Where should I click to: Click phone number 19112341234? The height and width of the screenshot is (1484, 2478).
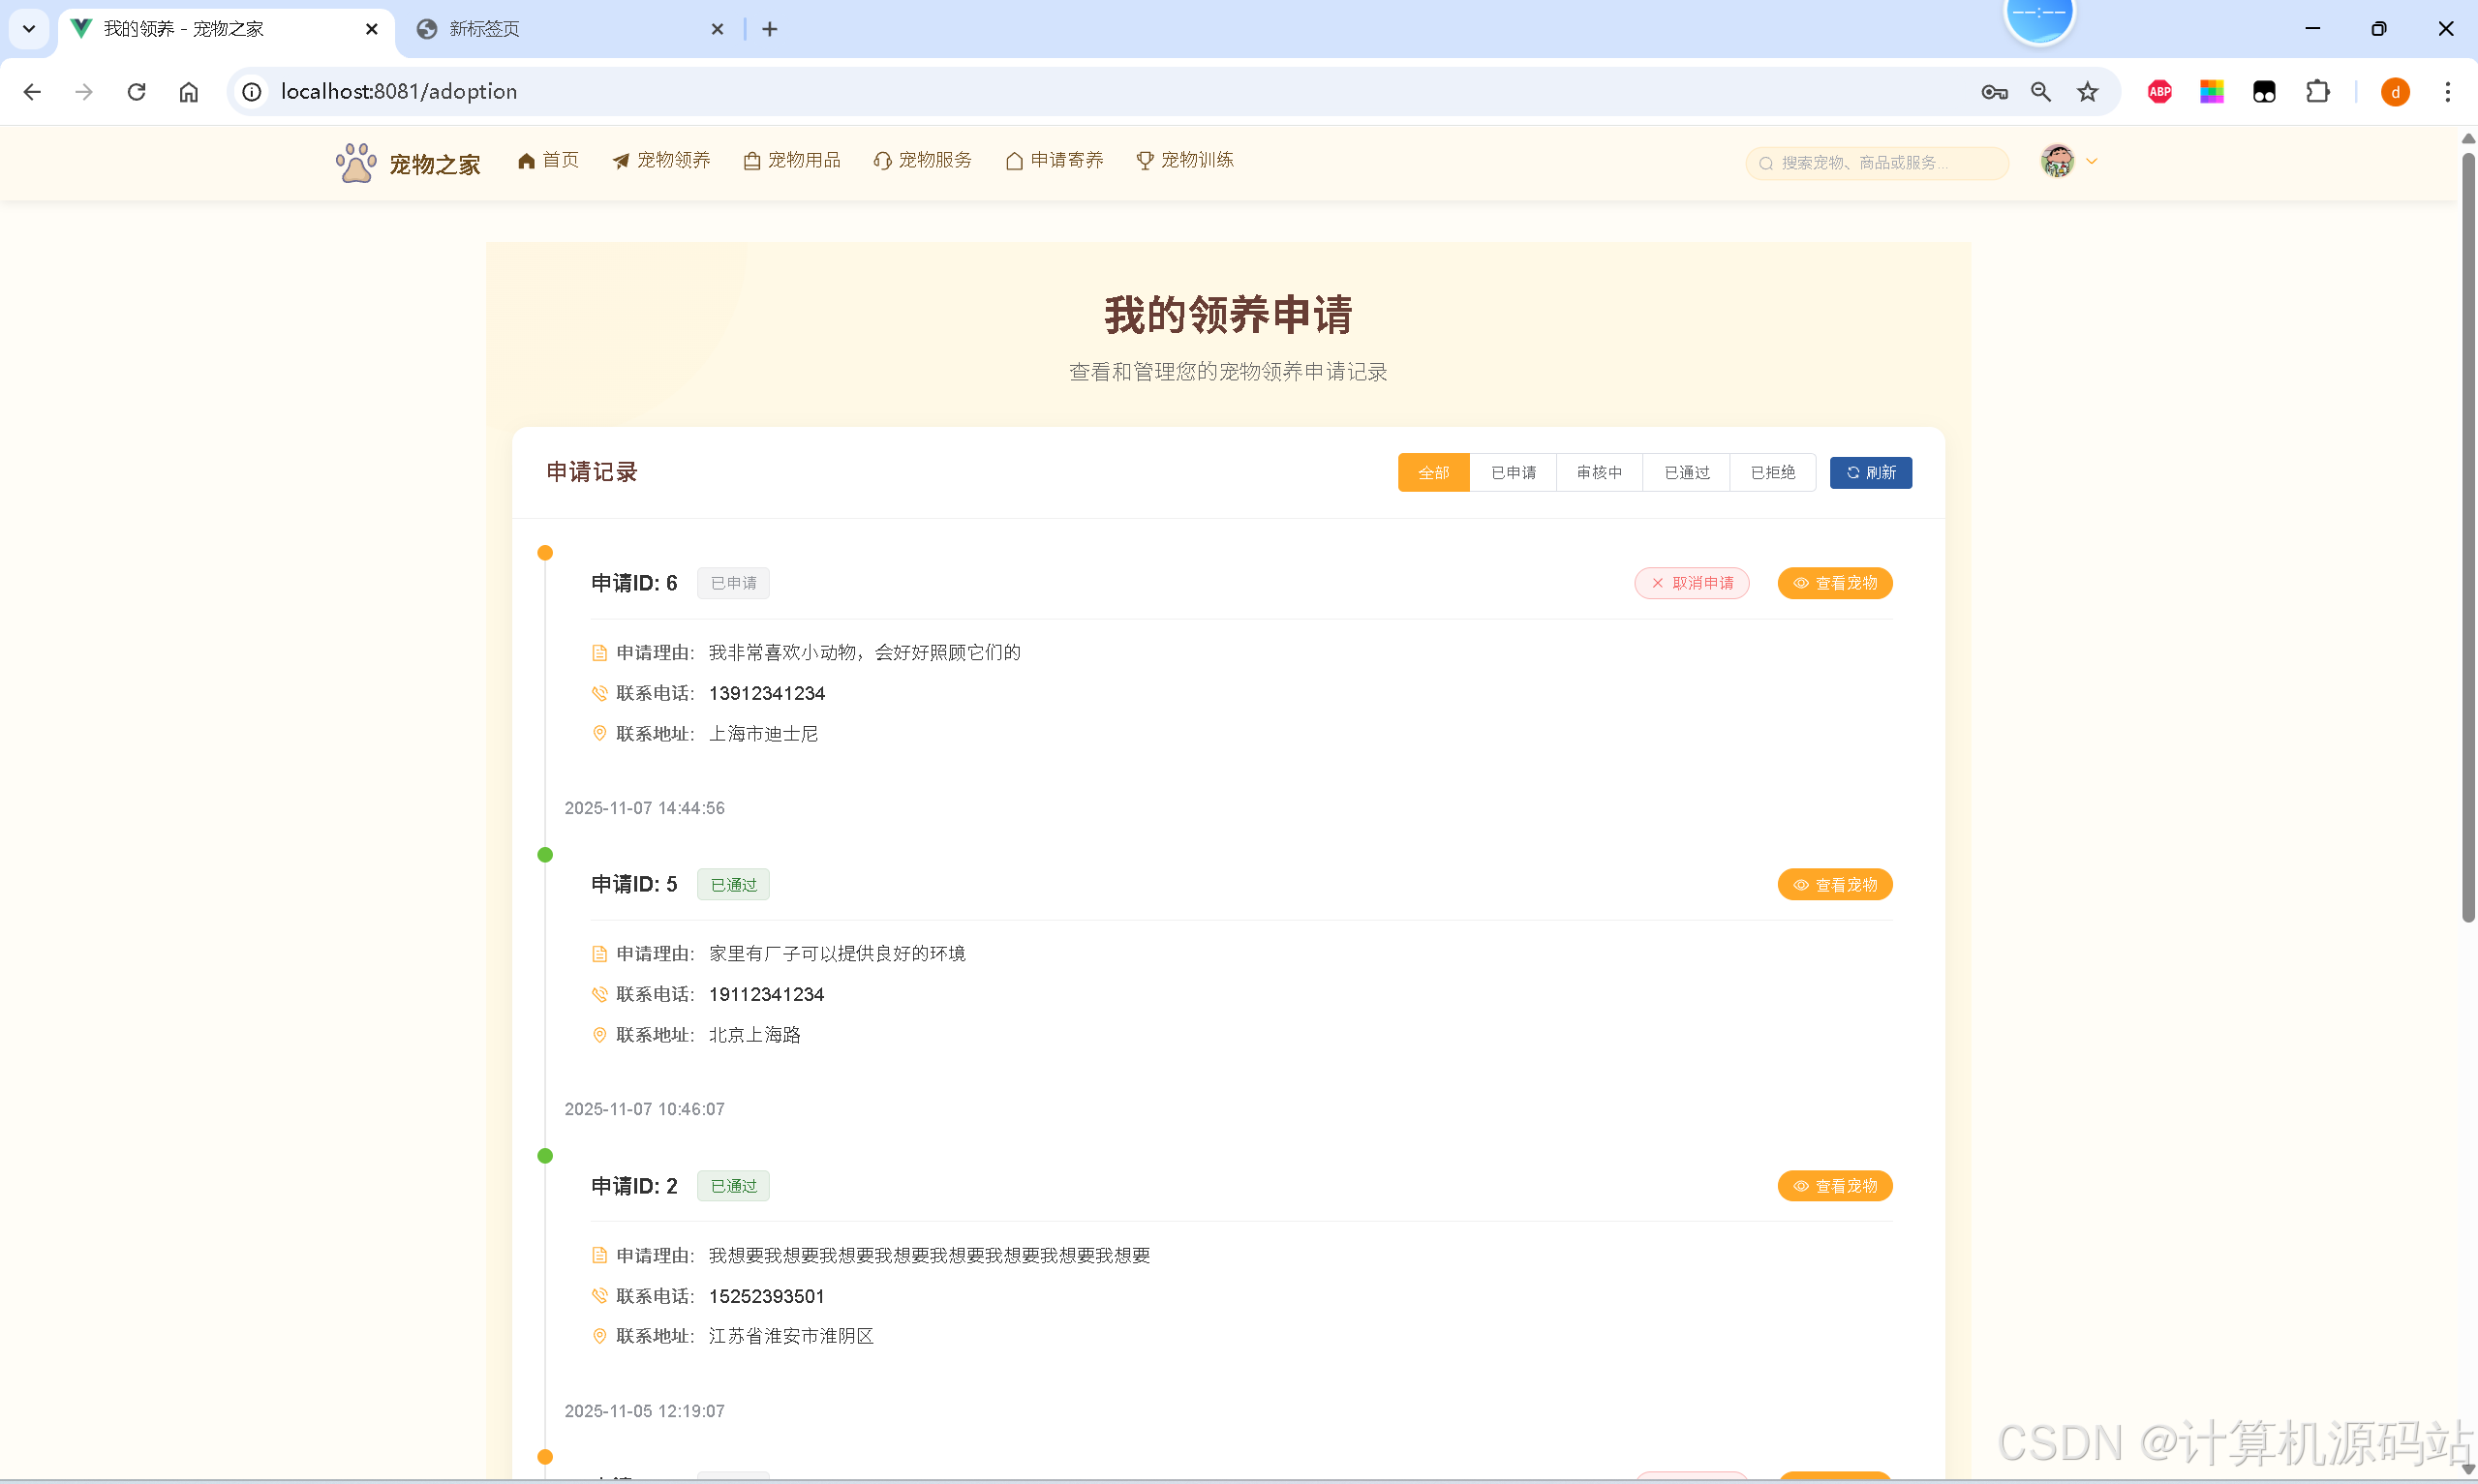click(x=767, y=994)
